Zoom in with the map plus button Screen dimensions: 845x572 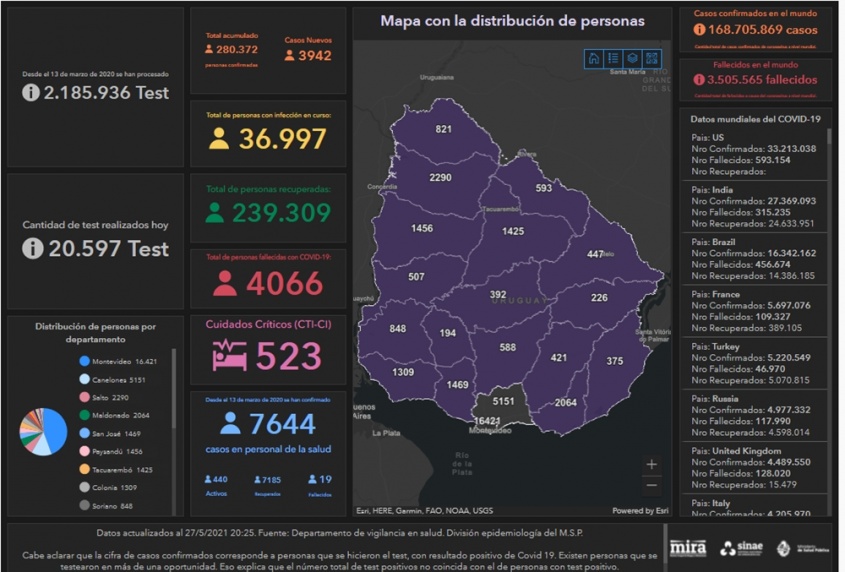click(652, 465)
